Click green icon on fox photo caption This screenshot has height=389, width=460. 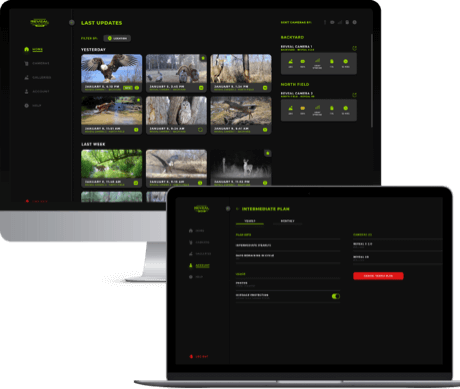point(136,130)
